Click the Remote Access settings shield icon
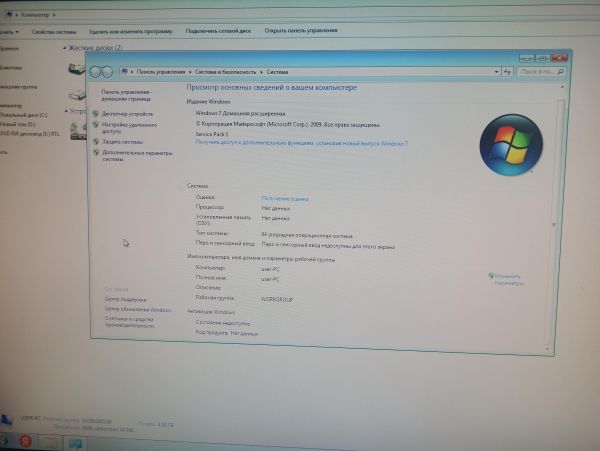Screen dimensions: 600x451 tap(96, 127)
